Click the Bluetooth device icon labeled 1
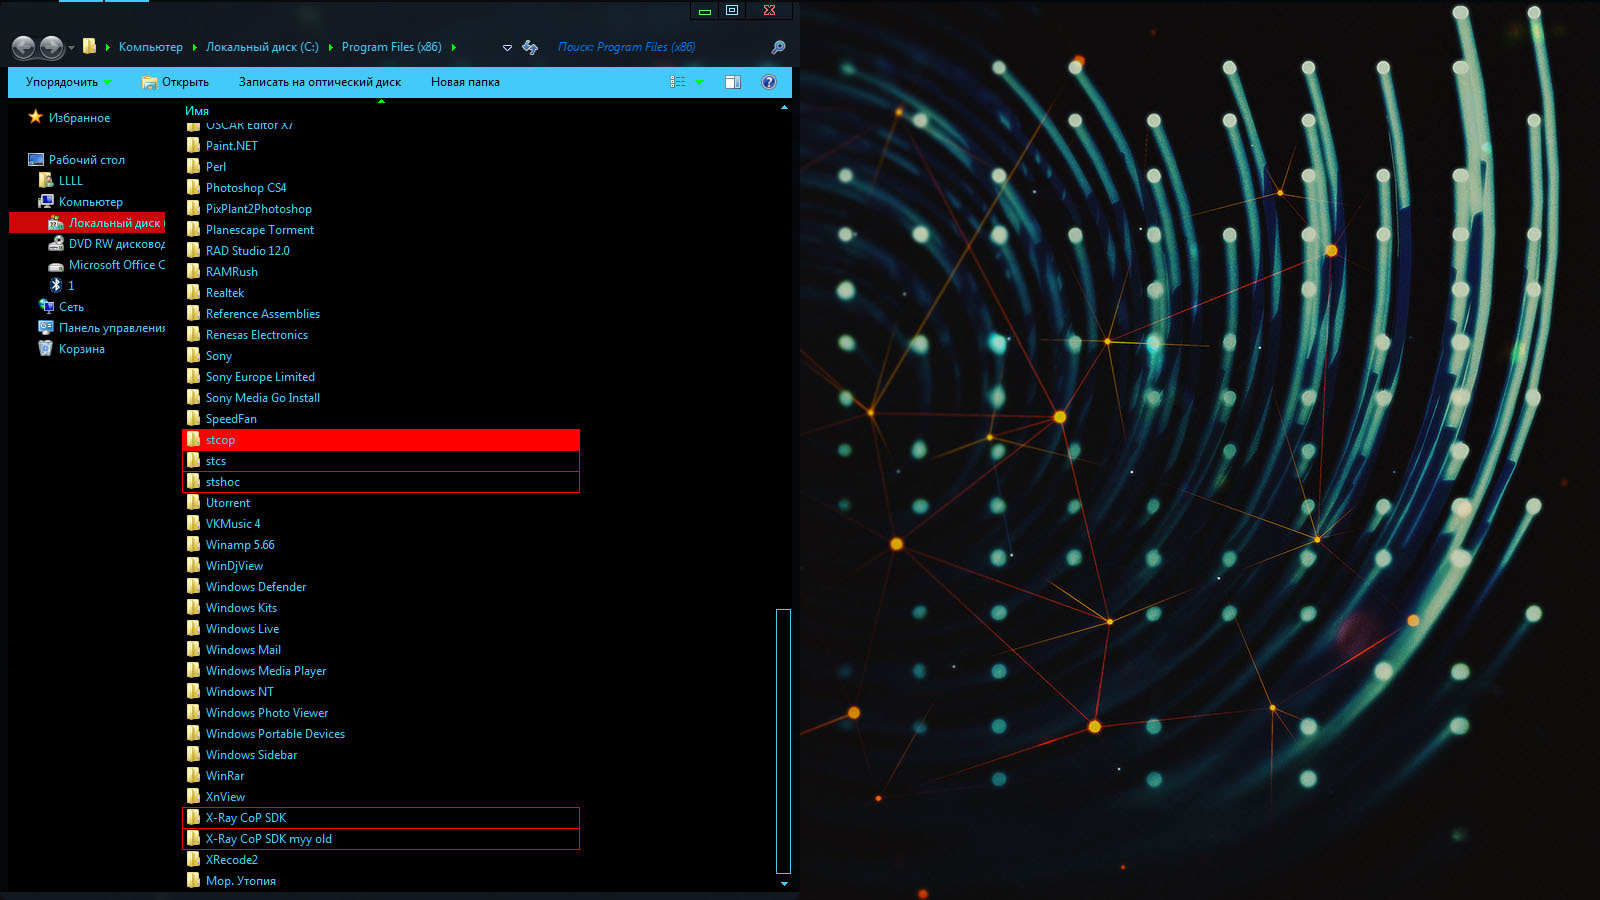This screenshot has height=900, width=1600. pos(57,285)
